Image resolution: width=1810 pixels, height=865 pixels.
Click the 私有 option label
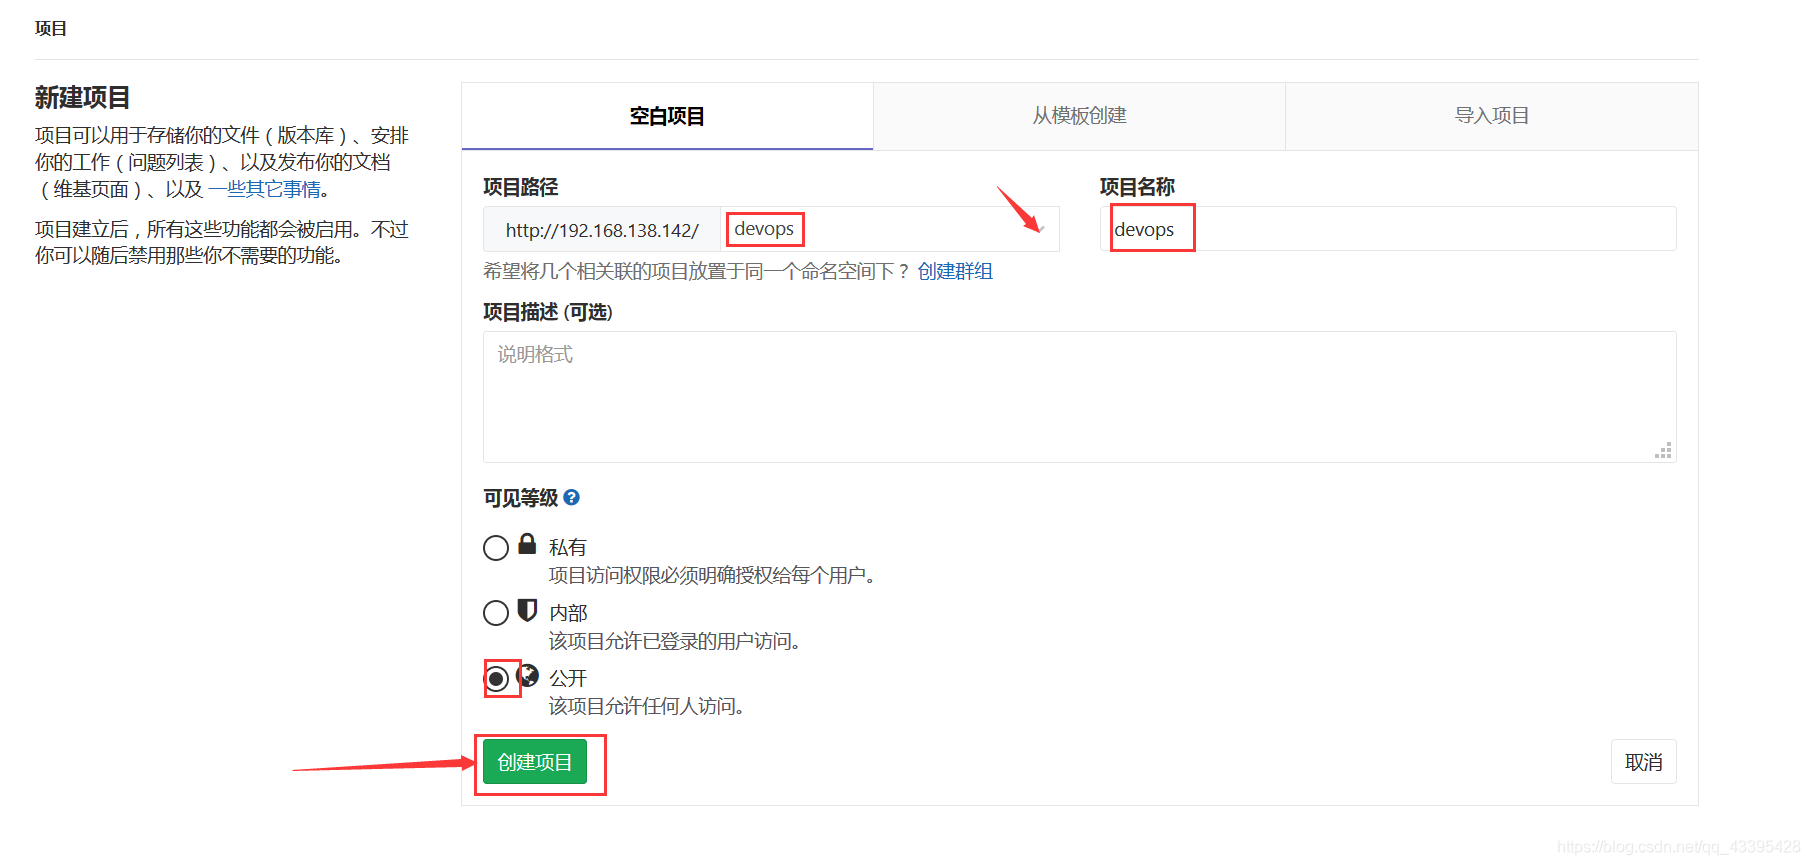568,547
